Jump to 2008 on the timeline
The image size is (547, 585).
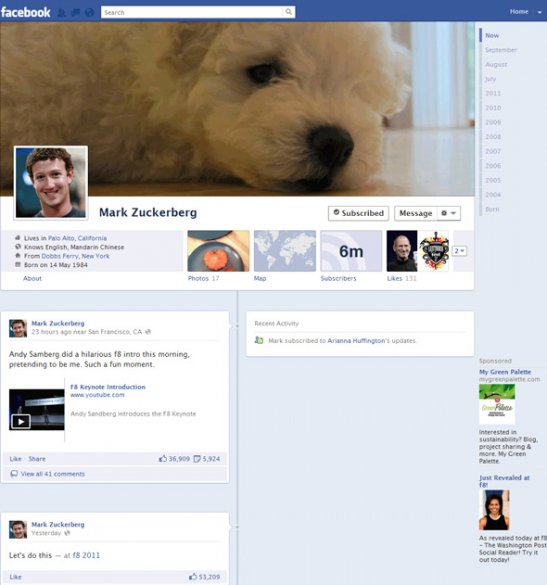[493, 137]
